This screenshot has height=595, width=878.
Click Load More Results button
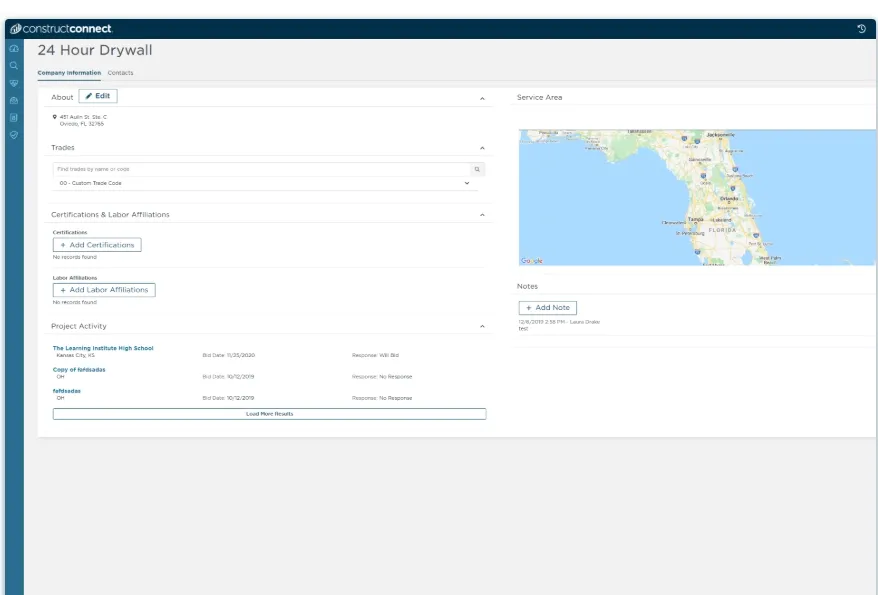[x=269, y=414]
